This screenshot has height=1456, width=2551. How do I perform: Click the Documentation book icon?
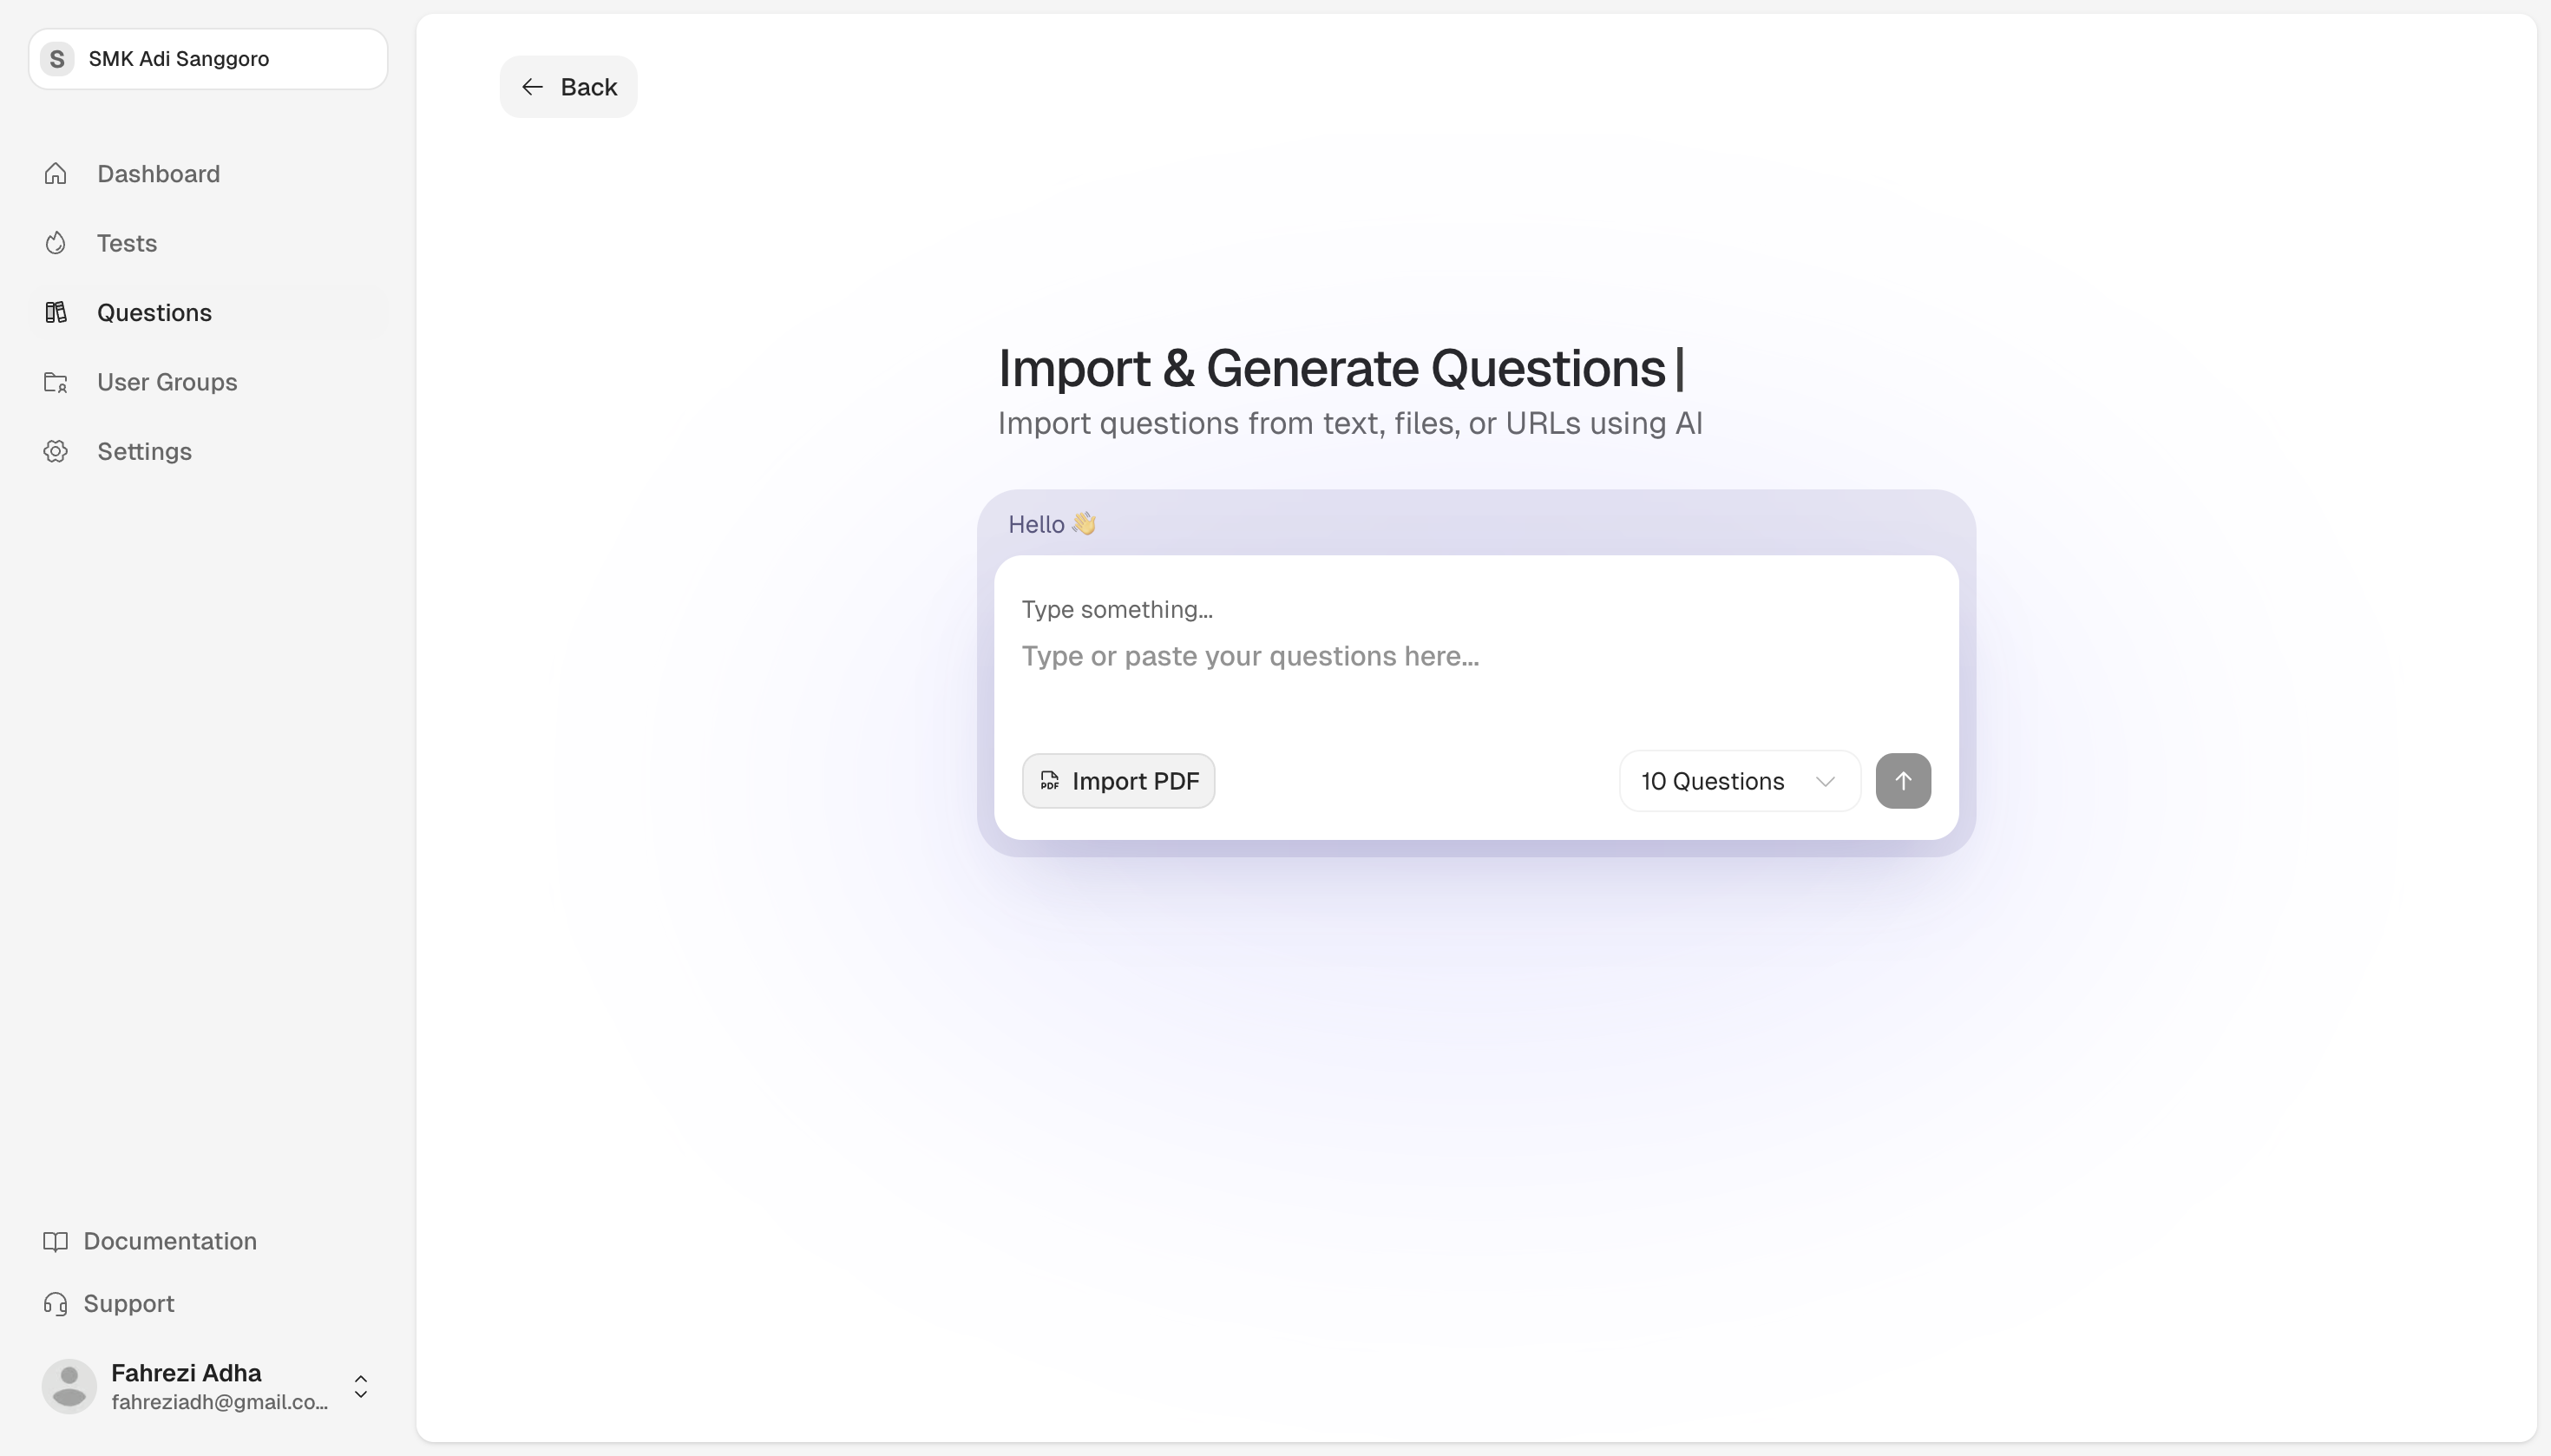tap(56, 1241)
